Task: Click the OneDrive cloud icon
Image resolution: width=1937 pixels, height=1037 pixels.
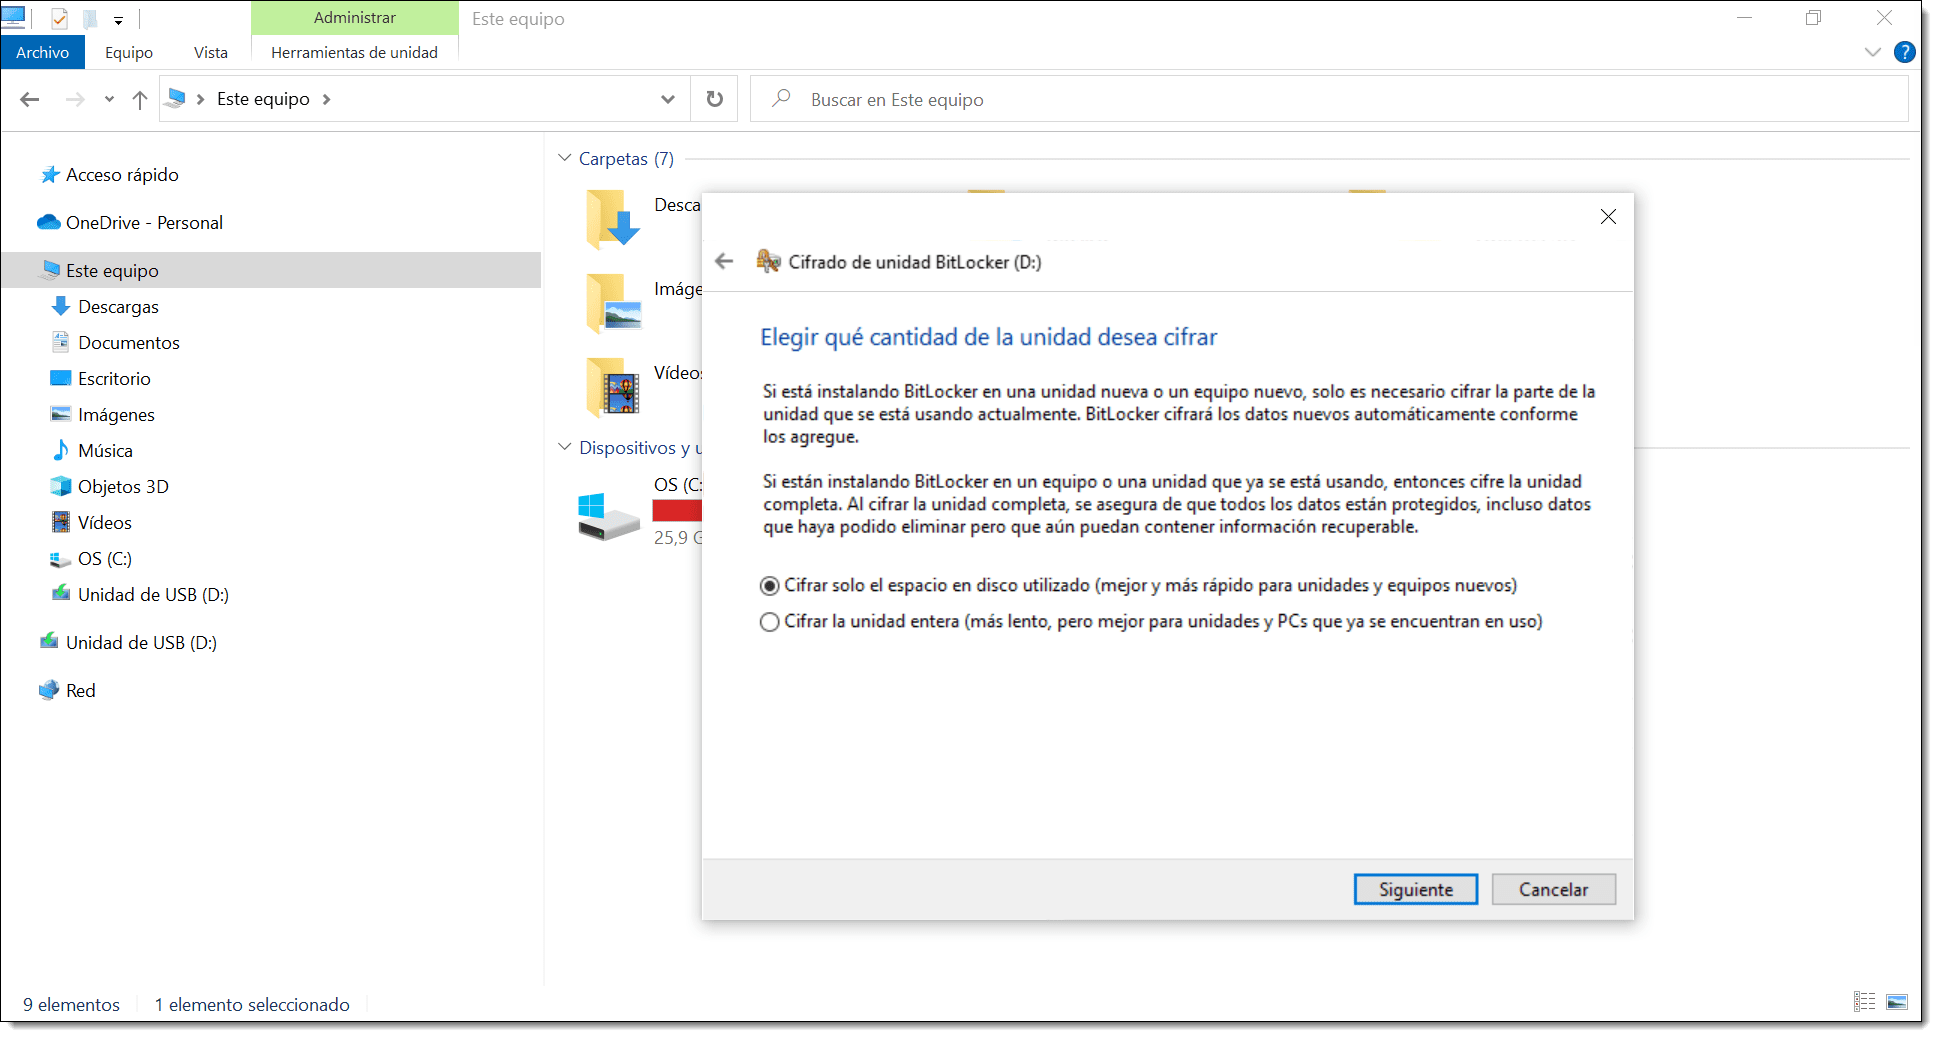Action: click(x=49, y=222)
